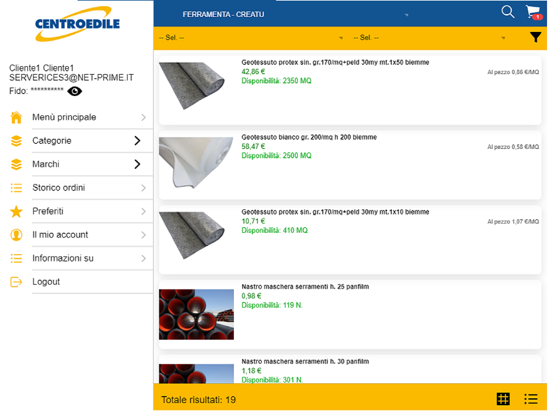Click Disponibilità: 410 MQ

click(x=275, y=231)
